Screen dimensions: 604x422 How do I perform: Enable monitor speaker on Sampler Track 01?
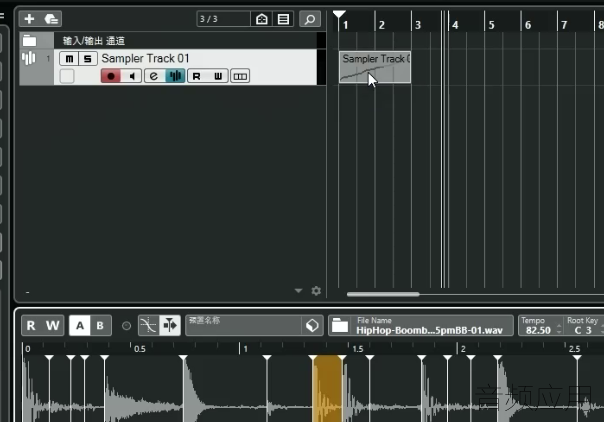coord(132,76)
